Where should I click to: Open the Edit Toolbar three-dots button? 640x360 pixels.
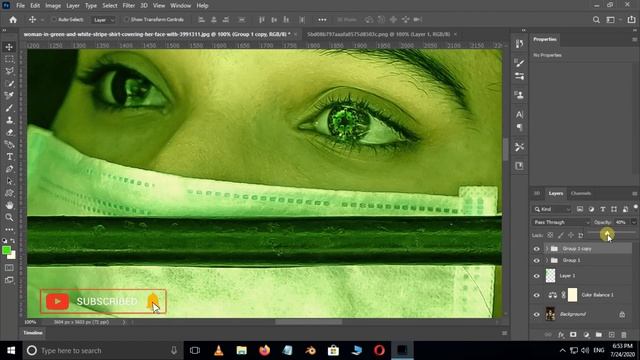9,229
